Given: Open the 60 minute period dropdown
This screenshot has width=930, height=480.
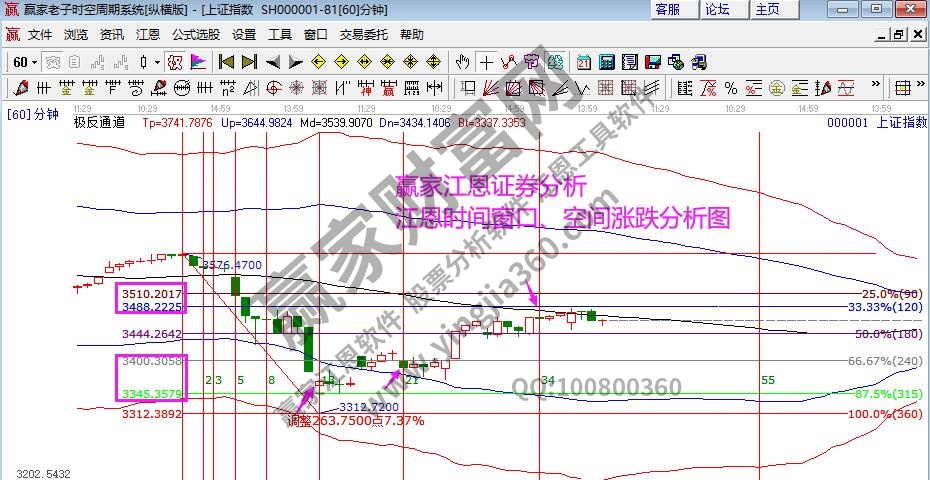Looking at the screenshot, I should coord(26,62).
